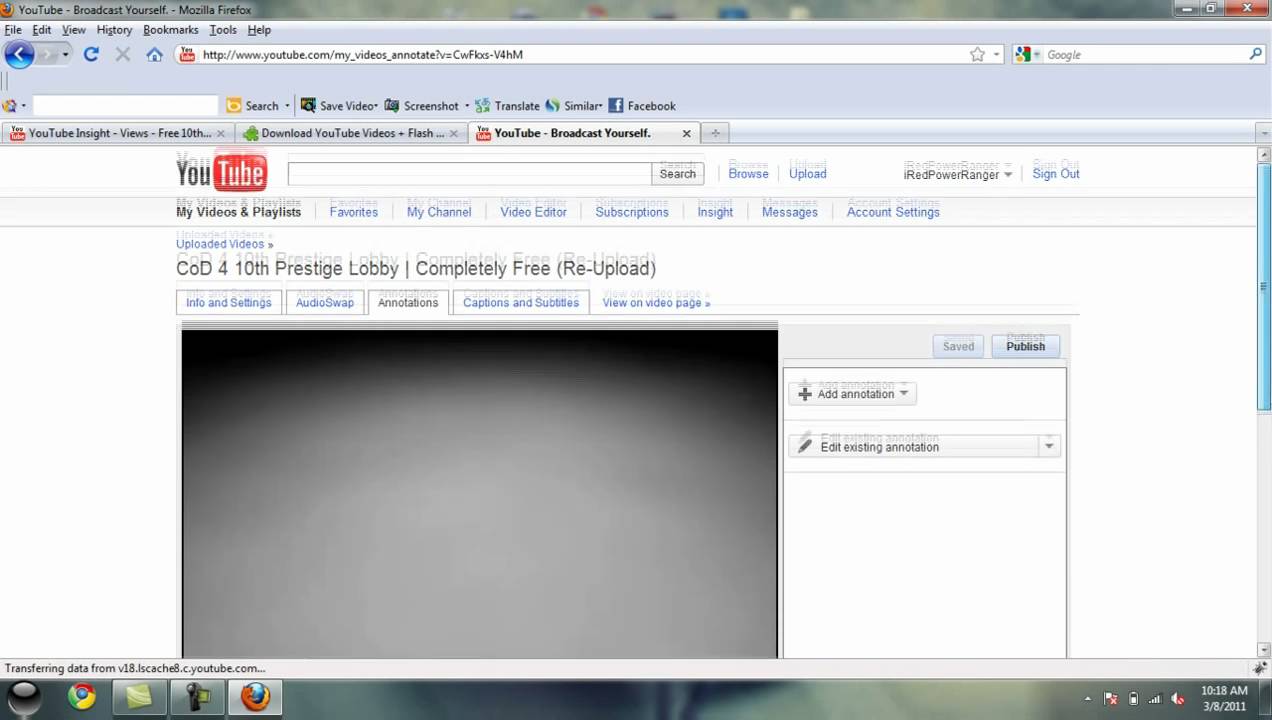Open Account Settings link
Image resolution: width=1272 pixels, height=720 pixels.
click(893, 212)
